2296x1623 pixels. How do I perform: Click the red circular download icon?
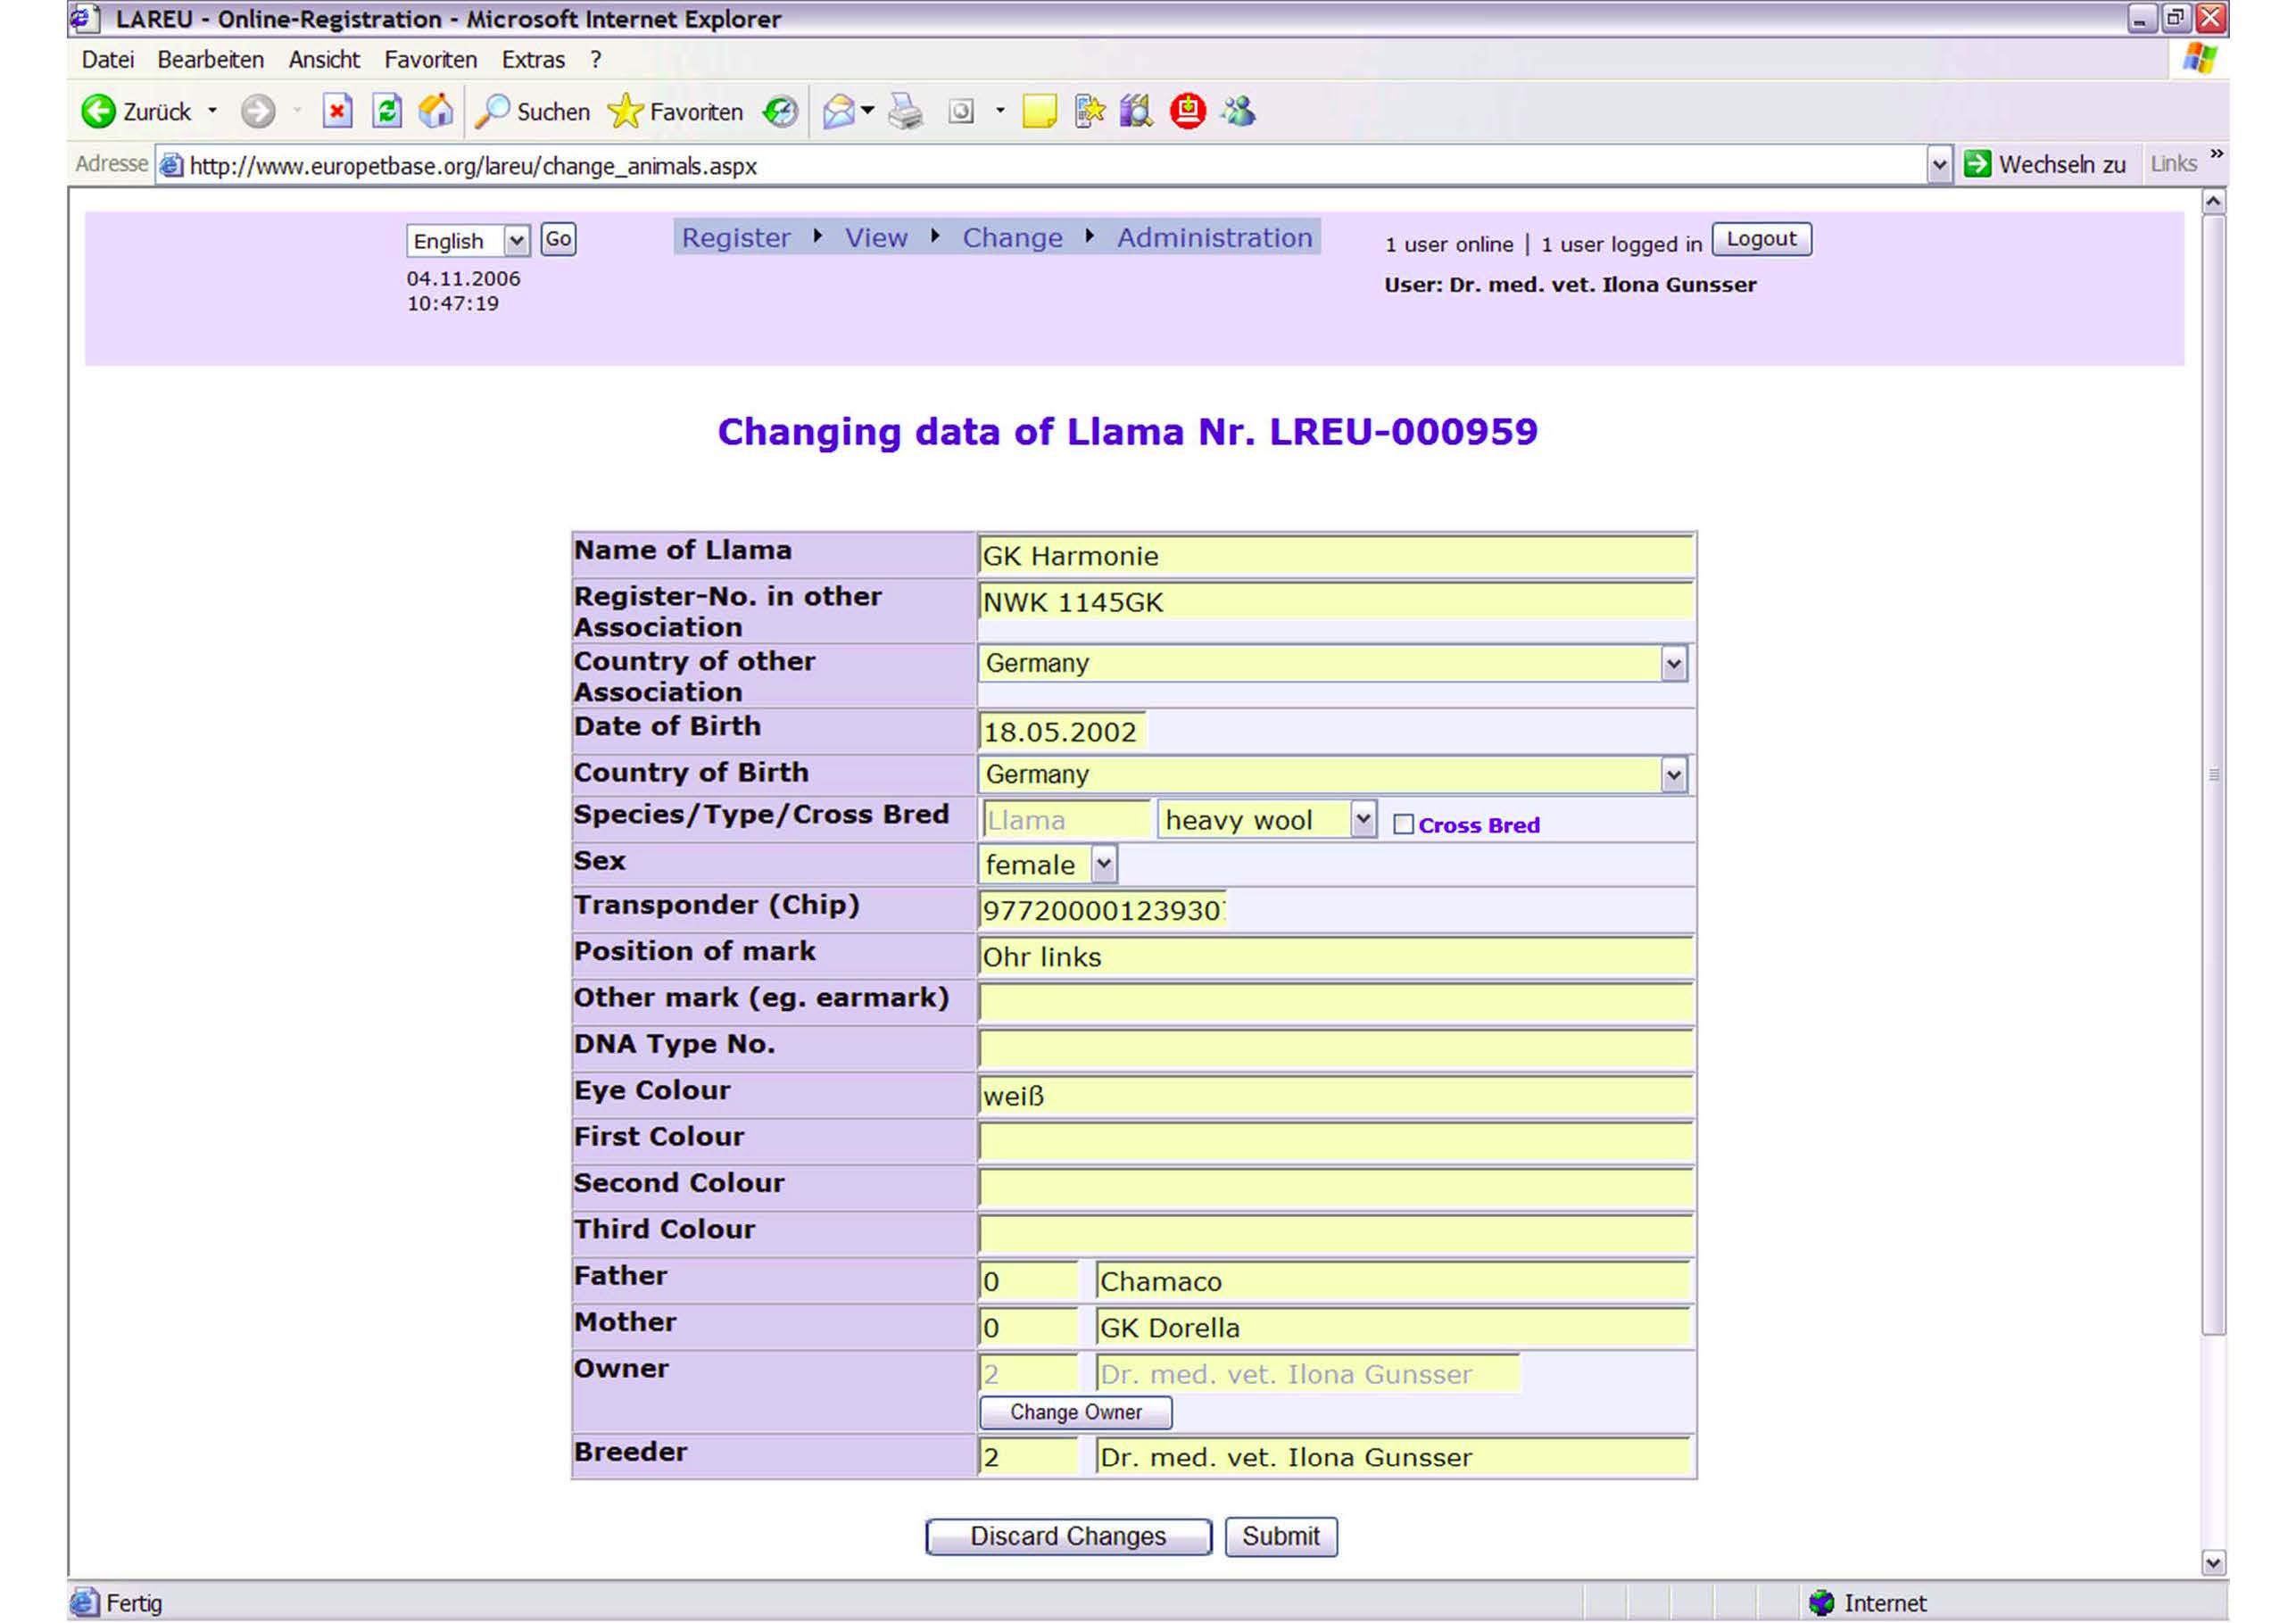[x=1188, y=111]
